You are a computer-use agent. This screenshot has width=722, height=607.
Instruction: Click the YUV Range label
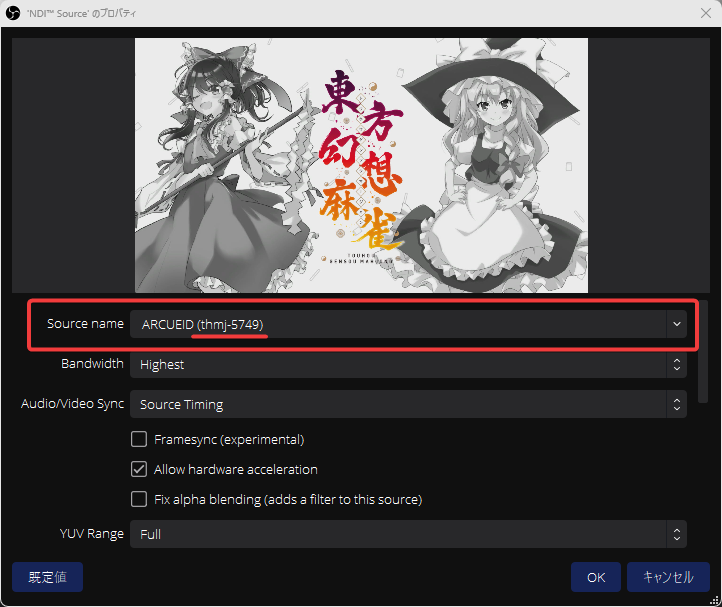[x=92, y=534]
